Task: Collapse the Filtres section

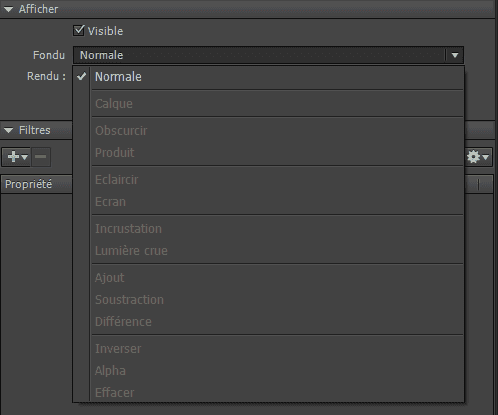Action: click(9, 130)
